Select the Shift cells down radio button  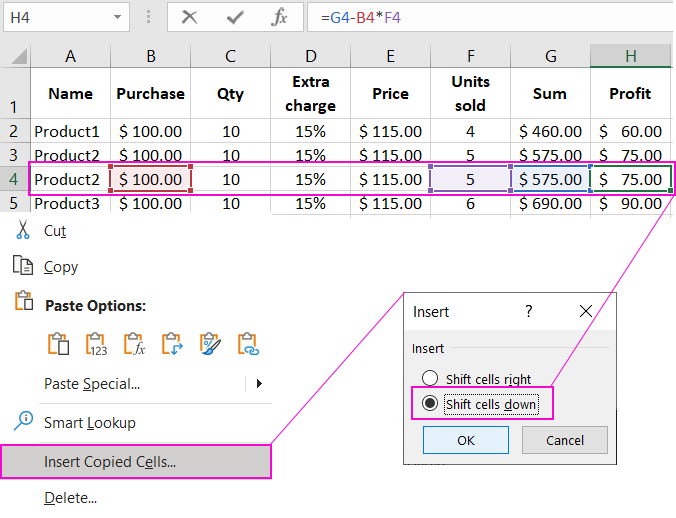point(430,404)
